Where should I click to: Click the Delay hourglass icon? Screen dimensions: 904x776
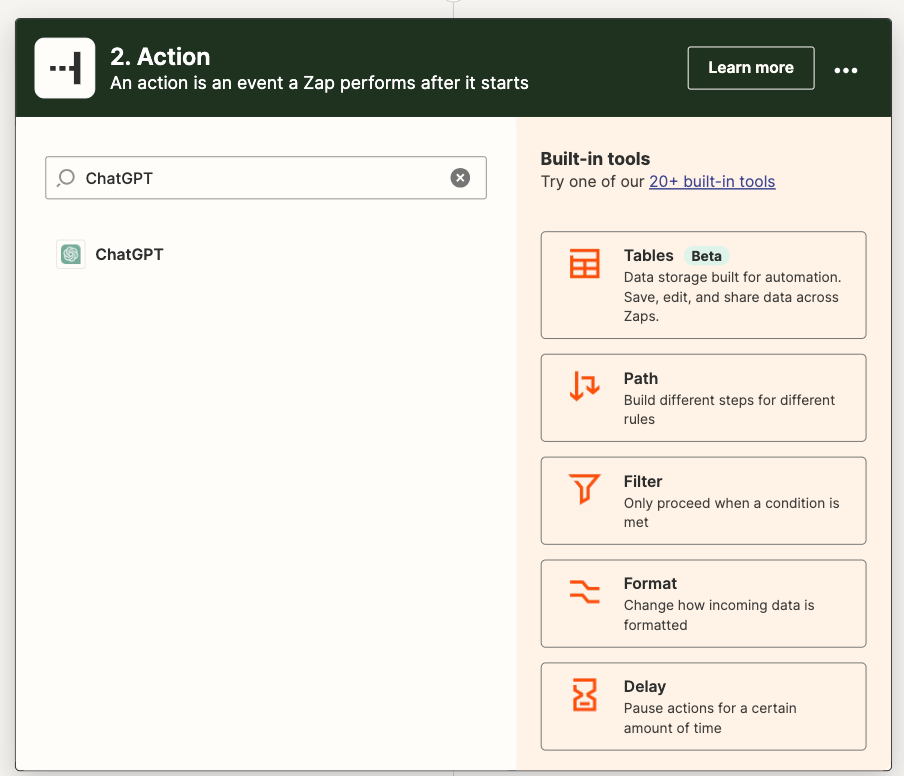pyautogui.click(x=584, y=695)
